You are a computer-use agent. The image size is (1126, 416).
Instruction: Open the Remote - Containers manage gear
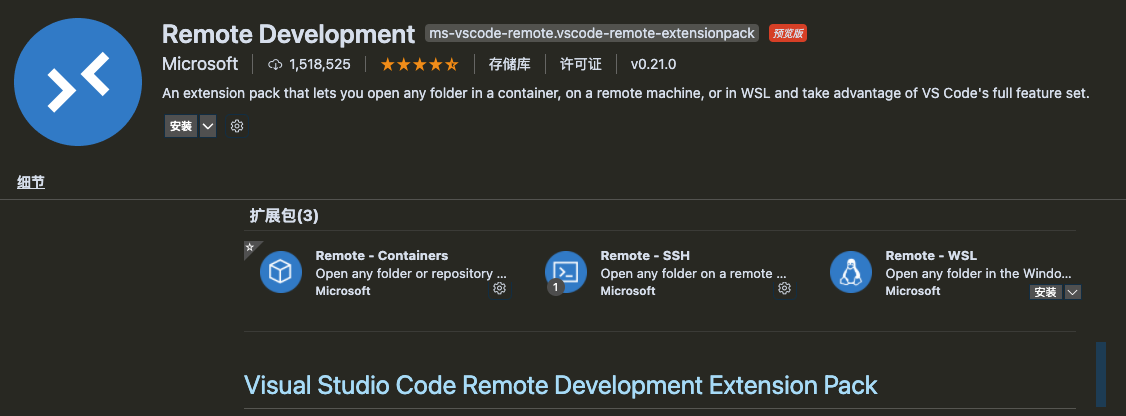pos(500,289)
